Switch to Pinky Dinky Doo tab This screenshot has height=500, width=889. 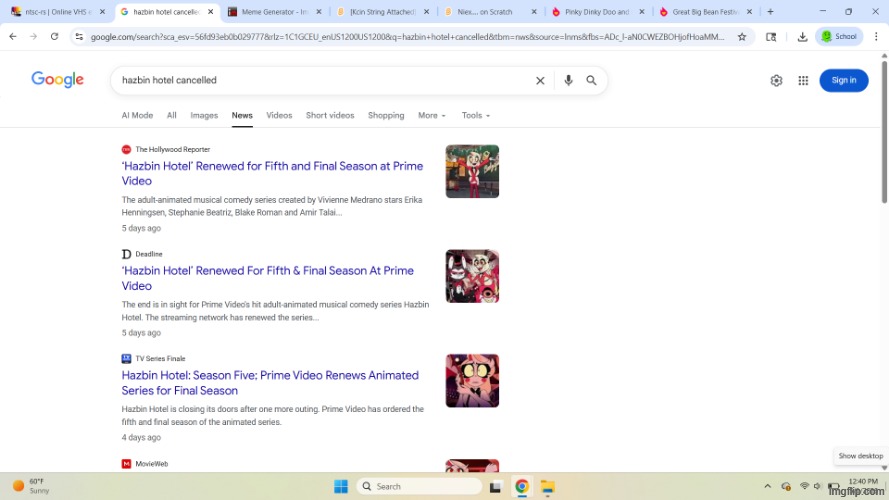tap(597, 11)
